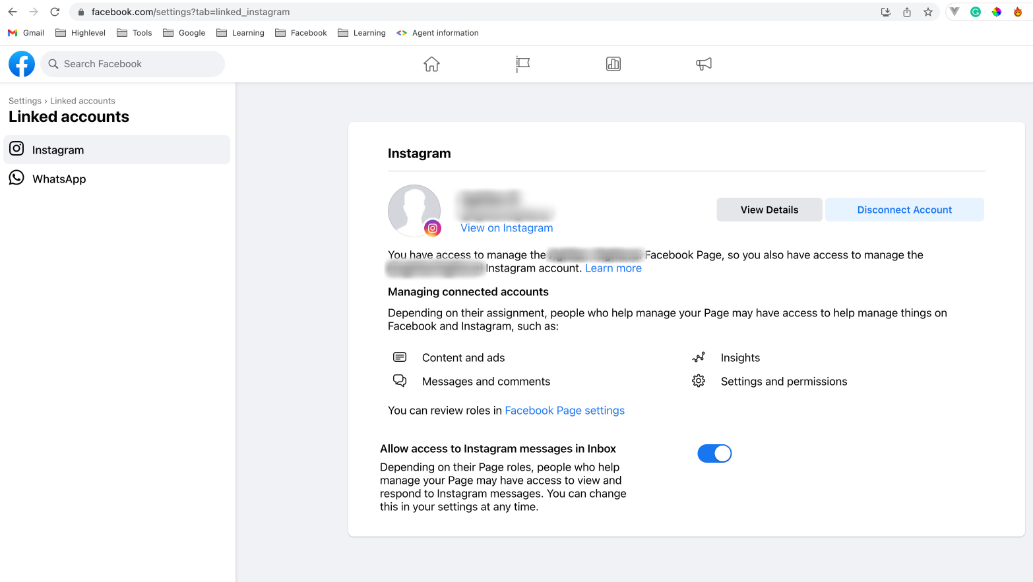Viewport: 1033px width, 582px height.
Task: Open Agent information bookmark
Action: coord(437,33)
